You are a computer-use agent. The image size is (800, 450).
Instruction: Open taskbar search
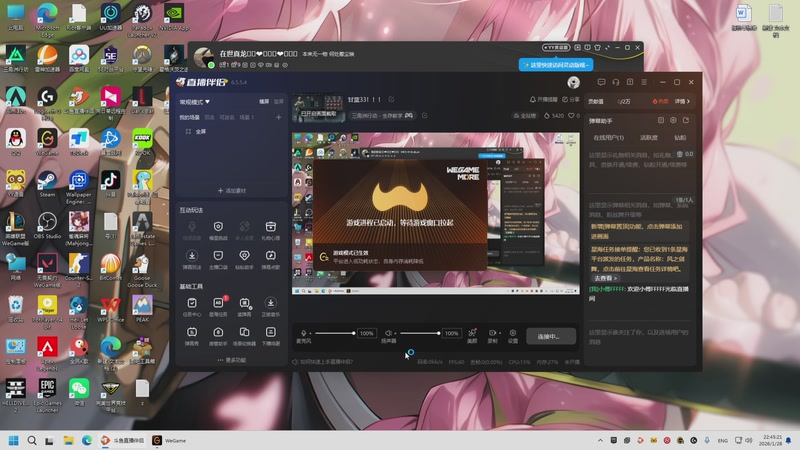tap(32, 440)
